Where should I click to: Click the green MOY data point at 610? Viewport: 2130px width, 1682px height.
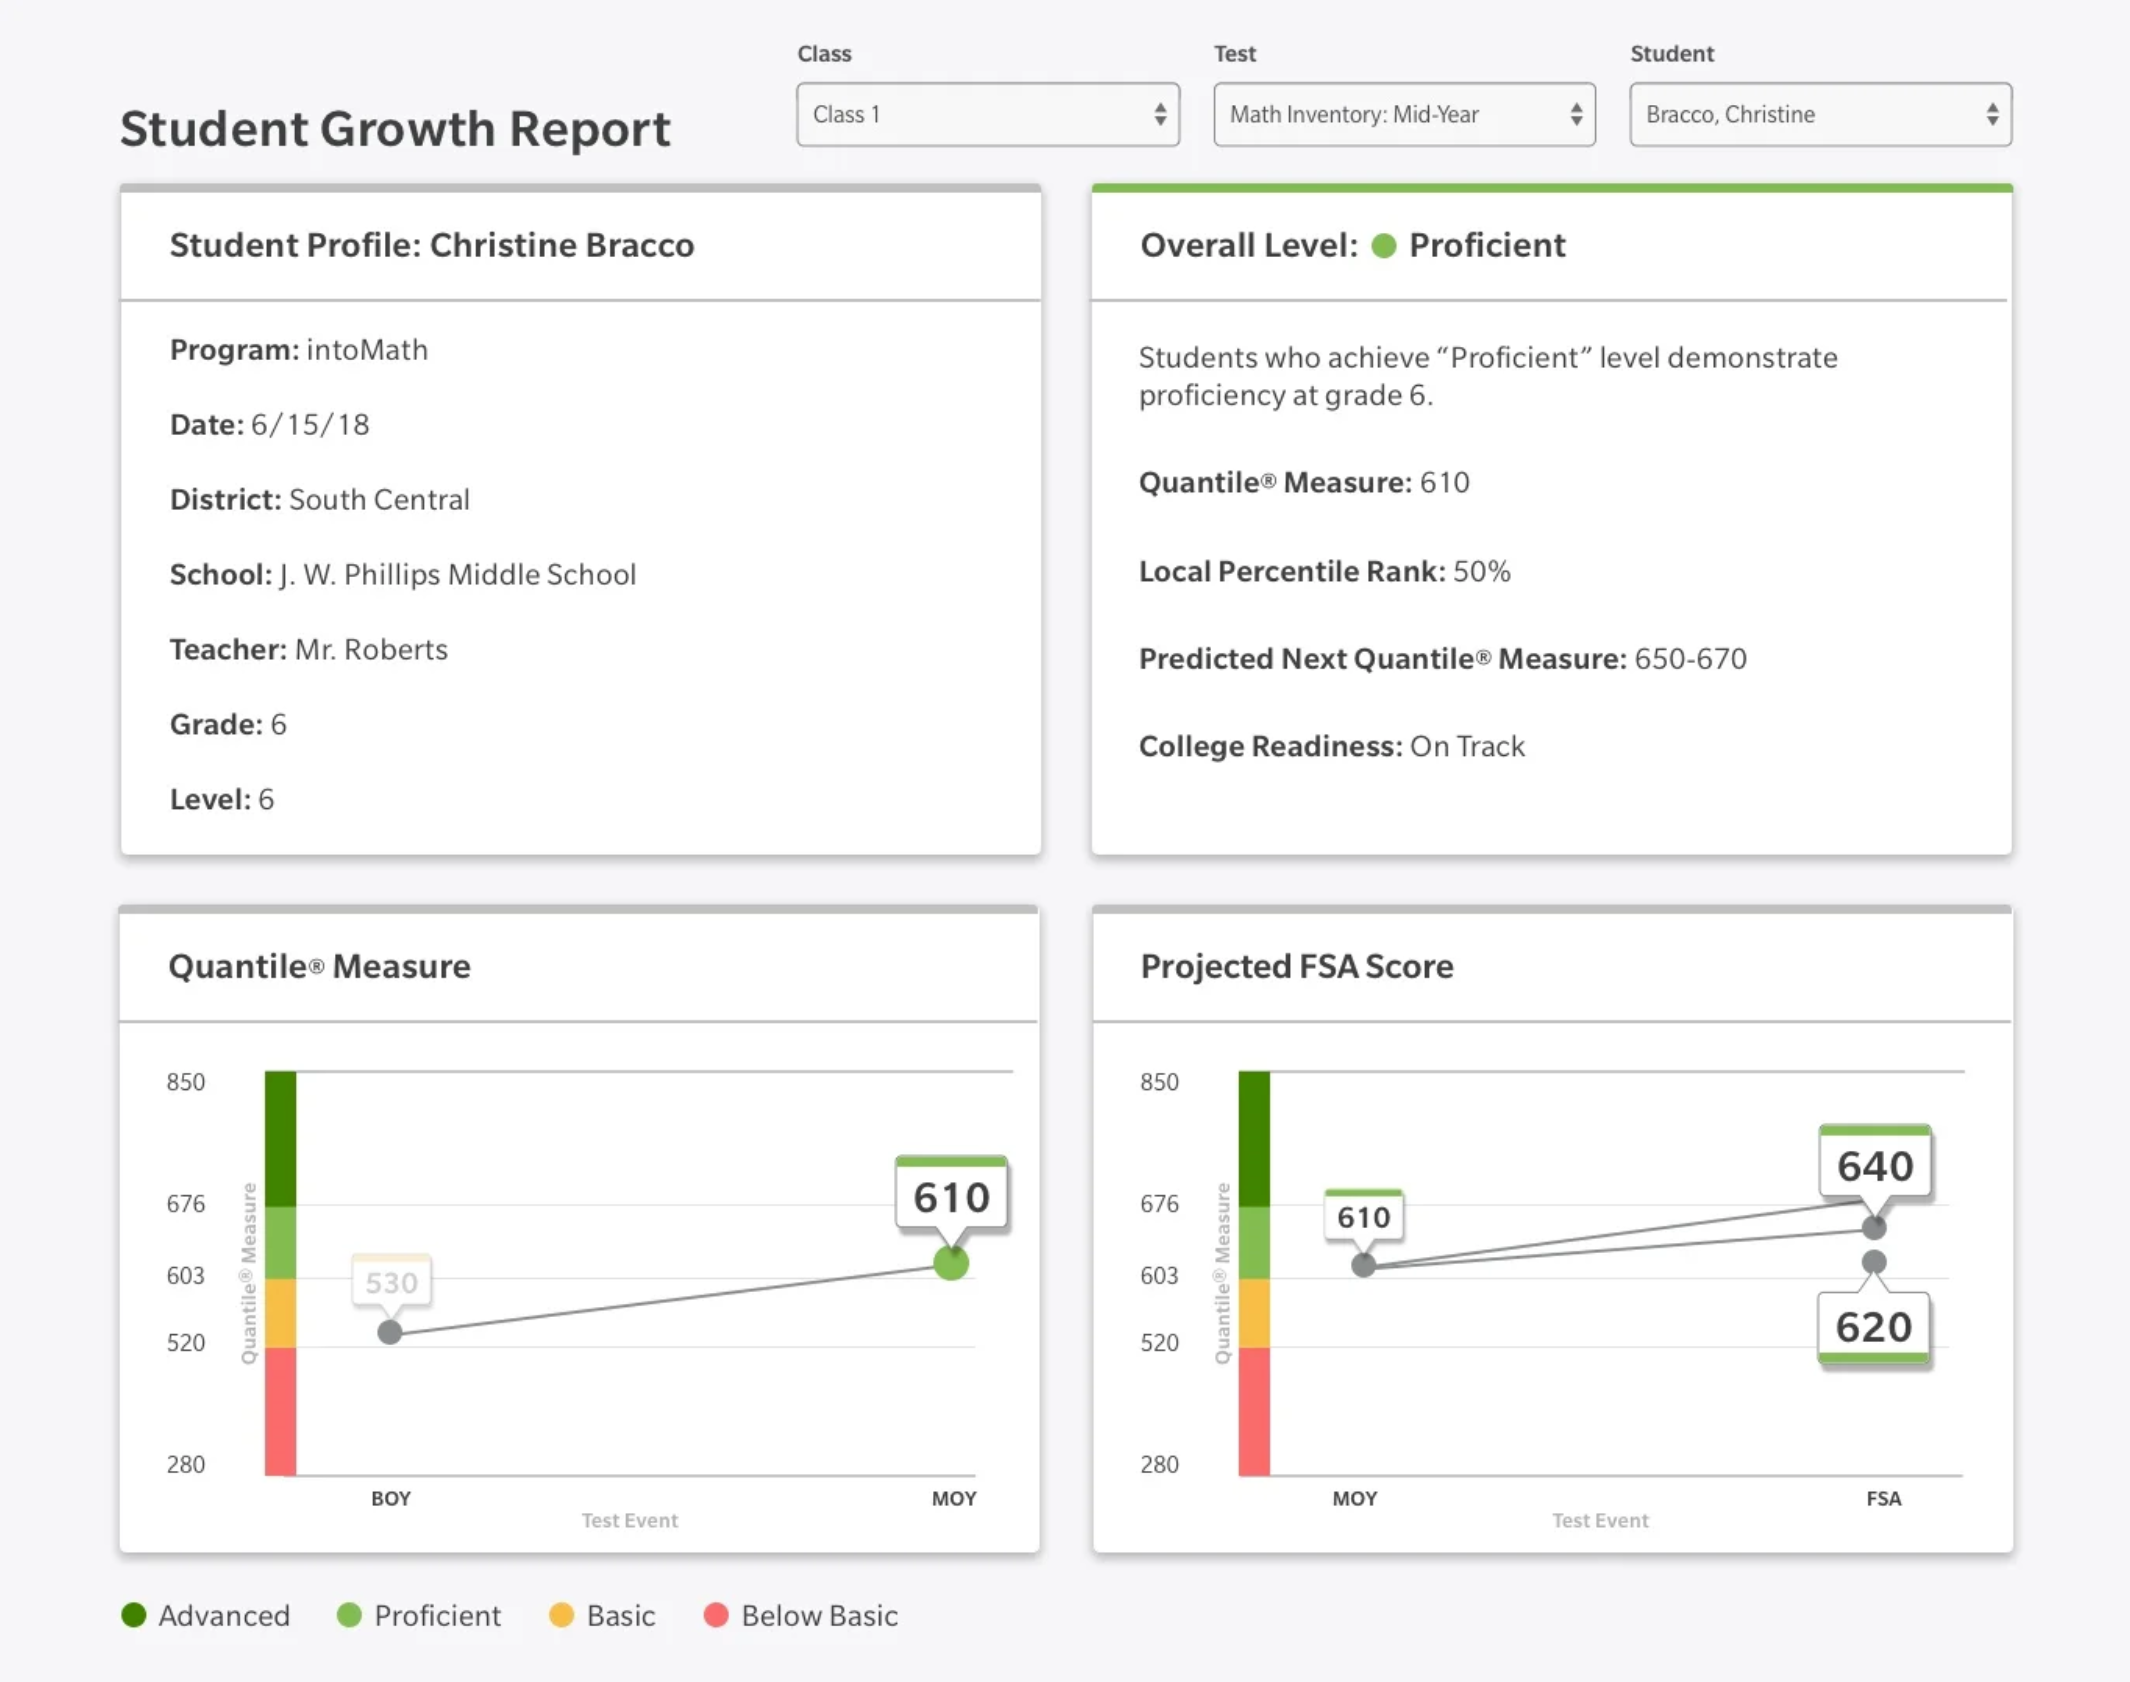coord(951,1263)
